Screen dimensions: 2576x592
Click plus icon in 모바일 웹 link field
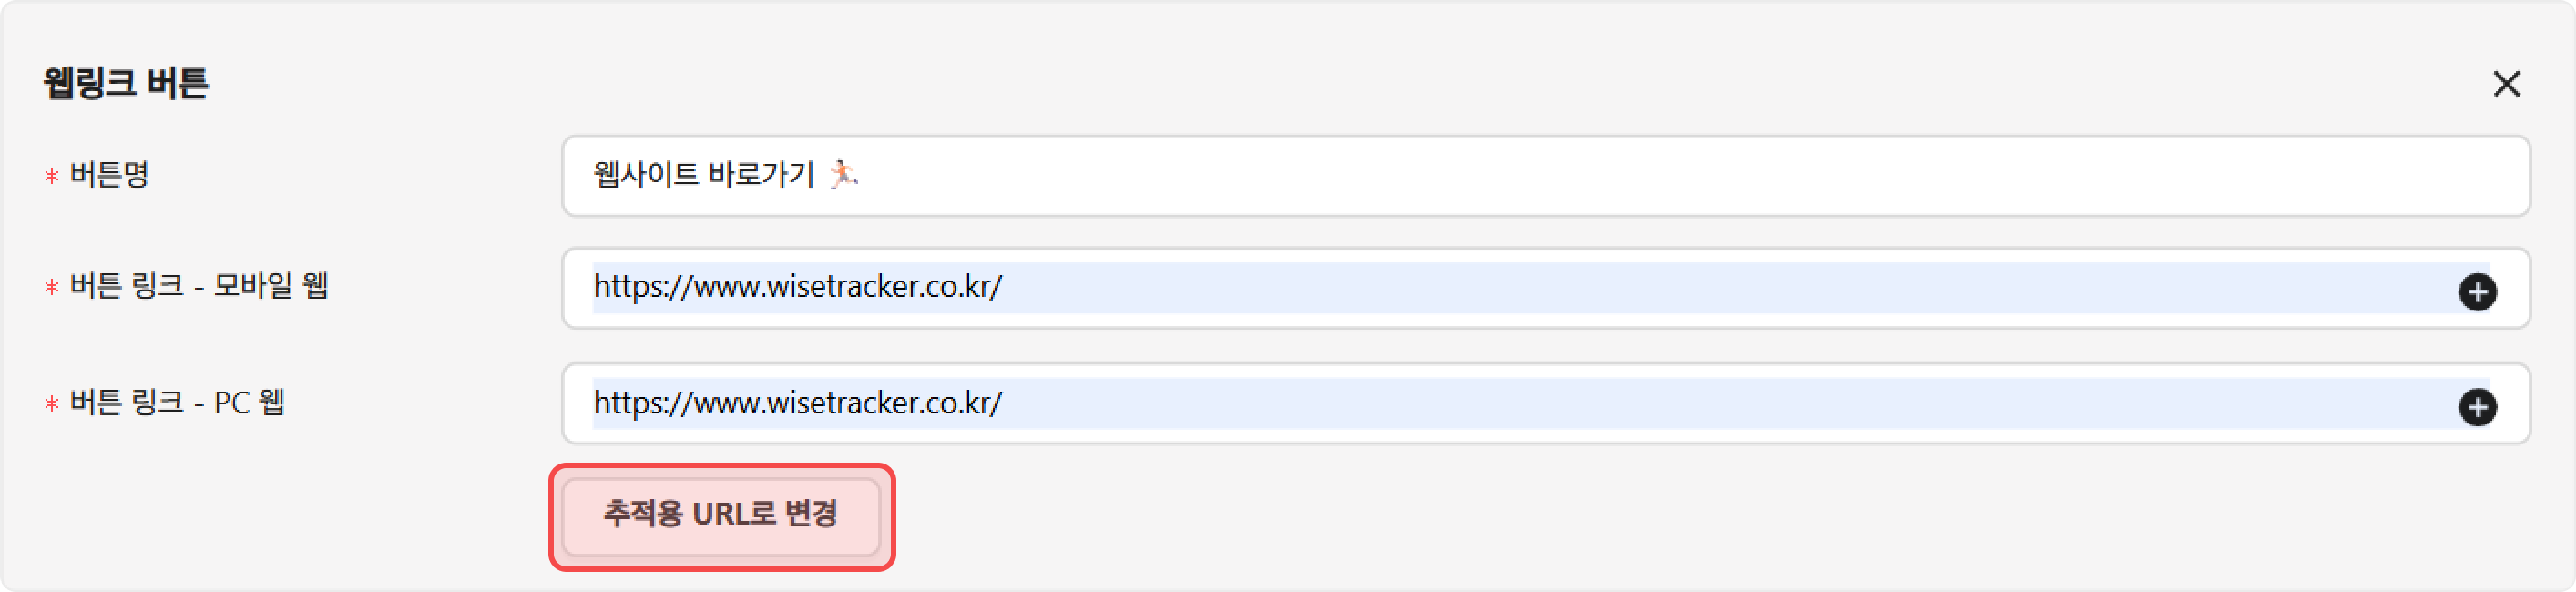tap(2477, 292)
